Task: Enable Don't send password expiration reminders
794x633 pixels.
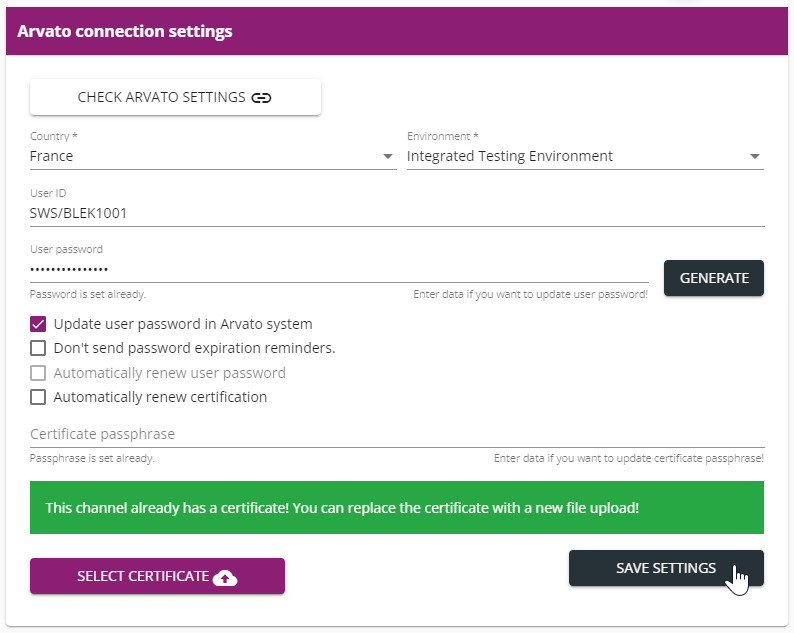Action: (x=38, y=348)
